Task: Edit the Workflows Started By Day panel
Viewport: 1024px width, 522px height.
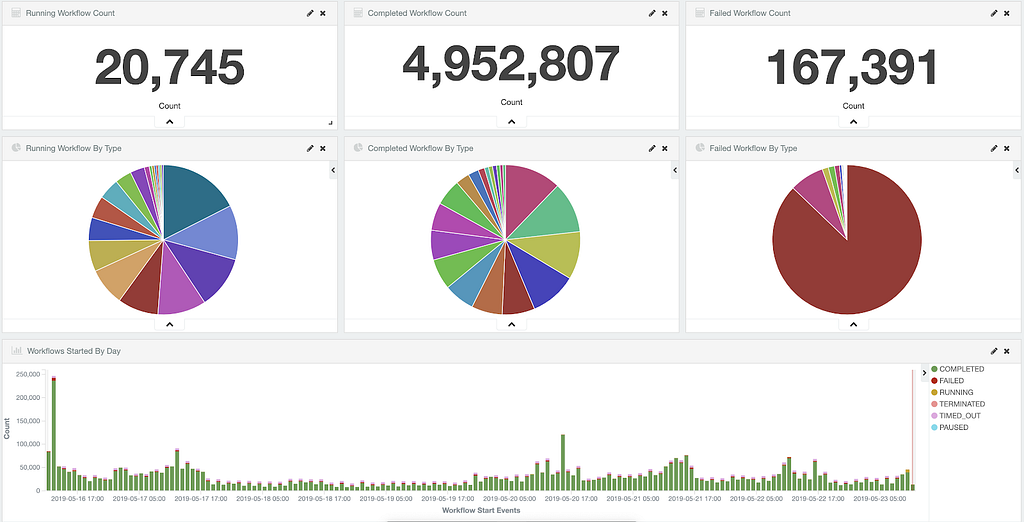Action: point(994,351)
